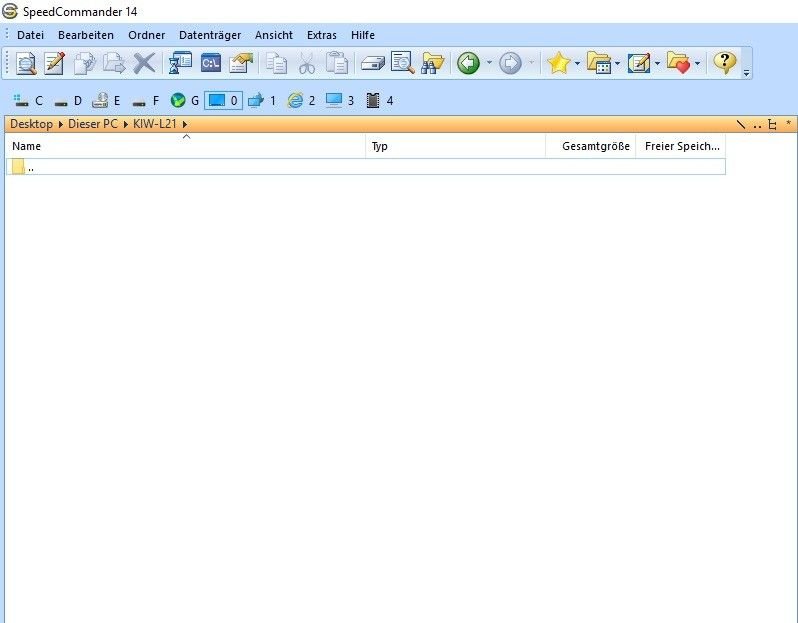Click the gray Forward arrow icon
This screenshot has height=623, width=798.
pos(510,64)
